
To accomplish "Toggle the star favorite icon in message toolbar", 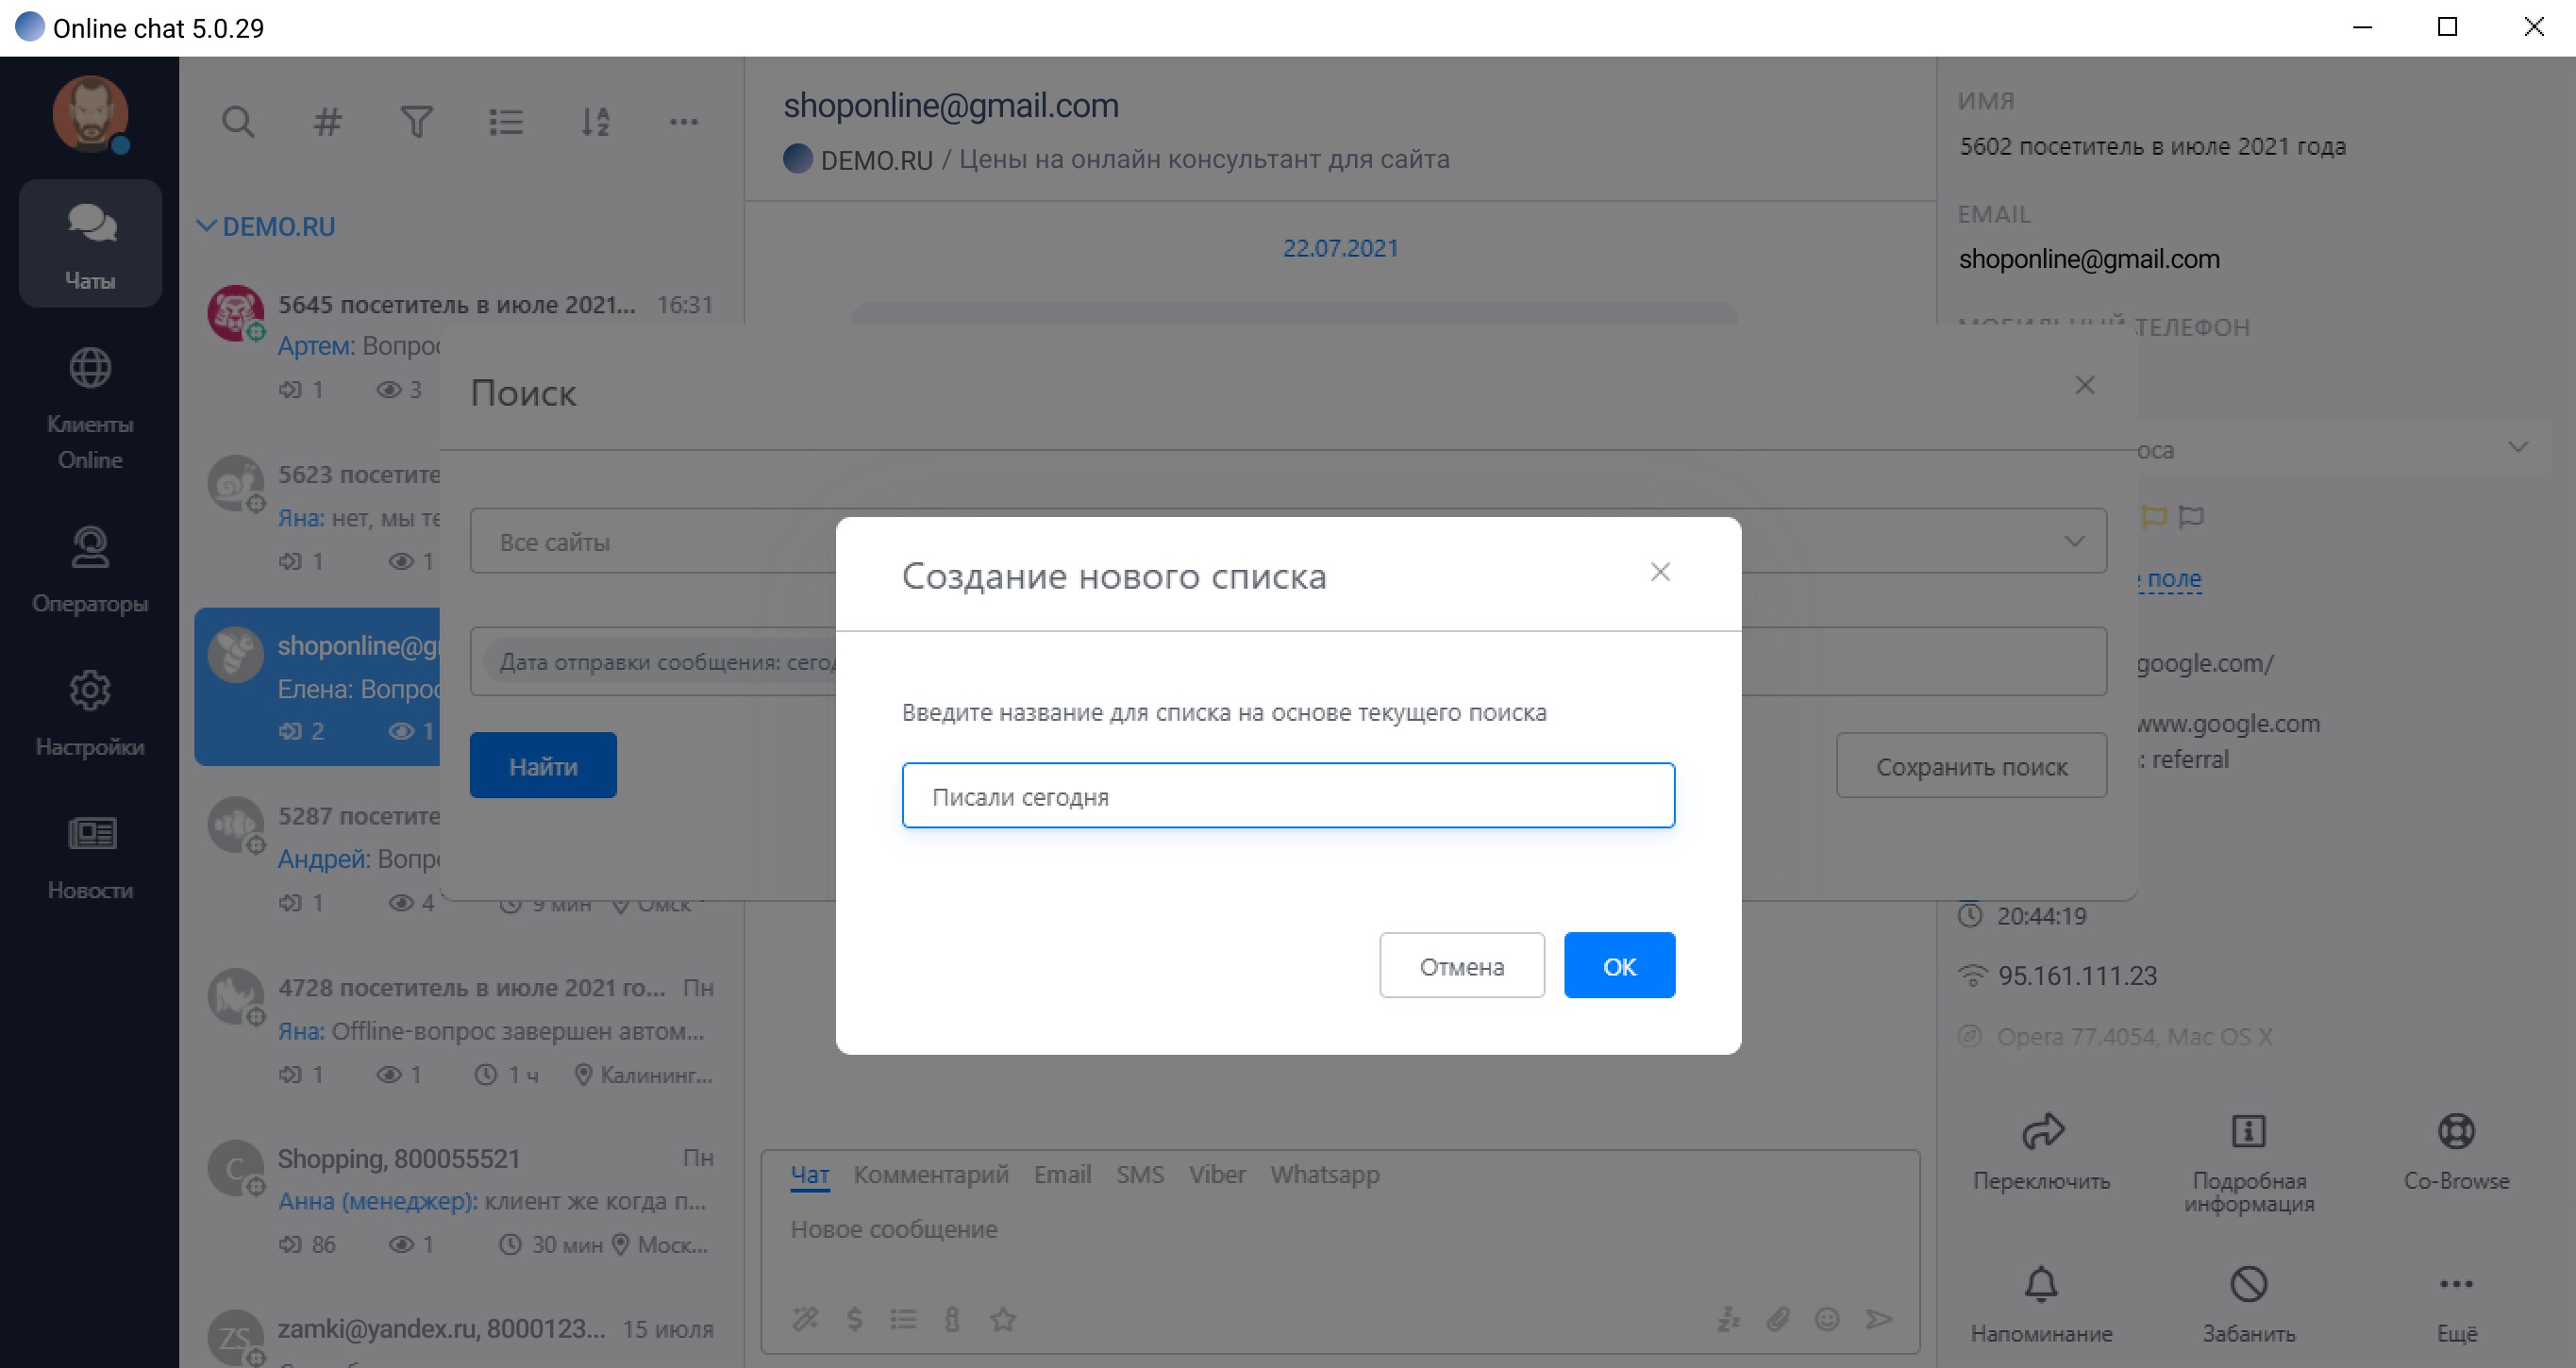I will 1003,1320.
